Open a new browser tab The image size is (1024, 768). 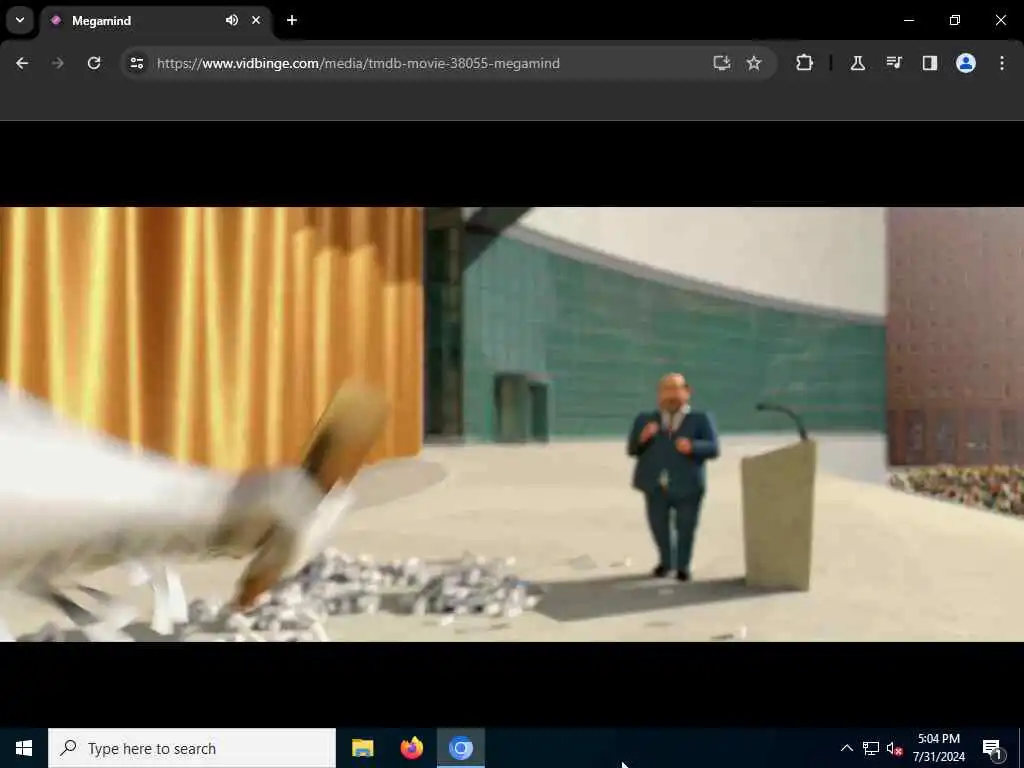(292, 20)
